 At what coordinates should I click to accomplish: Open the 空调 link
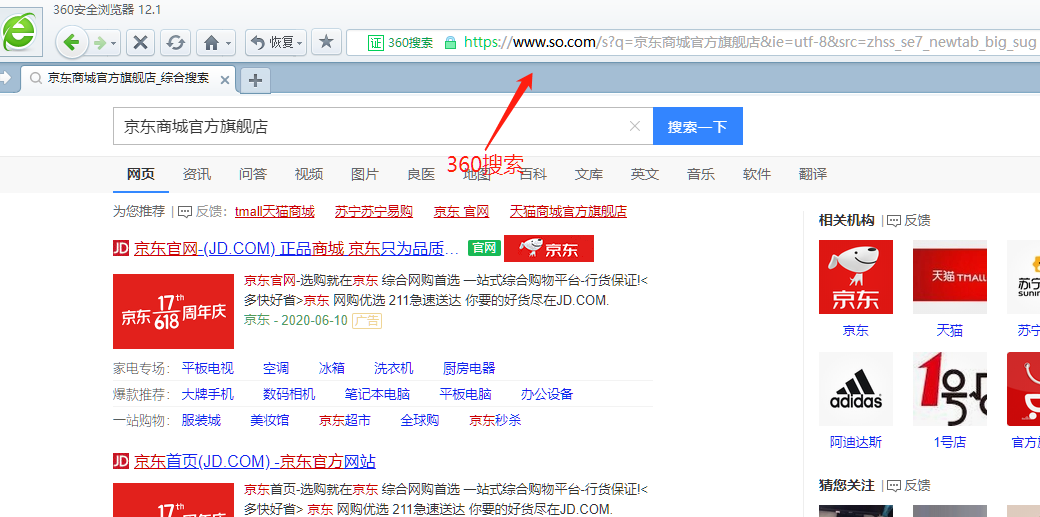point(275,368)
